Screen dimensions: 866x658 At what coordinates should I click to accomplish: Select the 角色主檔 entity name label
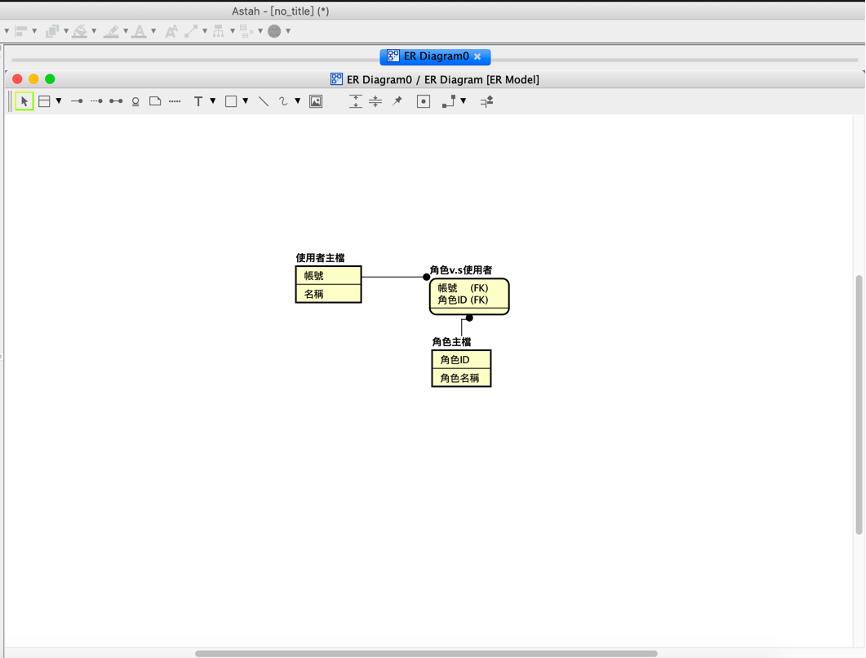click(x=452, y=342)
